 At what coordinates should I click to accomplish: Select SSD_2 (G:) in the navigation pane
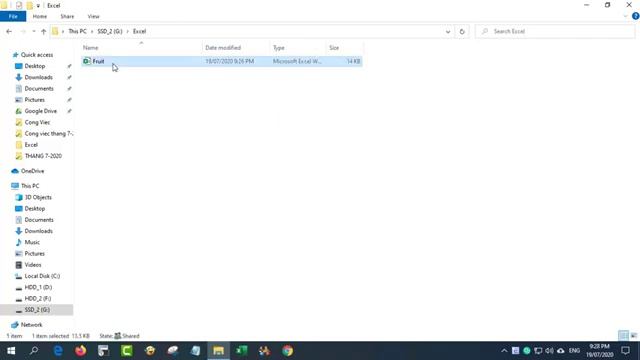point(37,310)
